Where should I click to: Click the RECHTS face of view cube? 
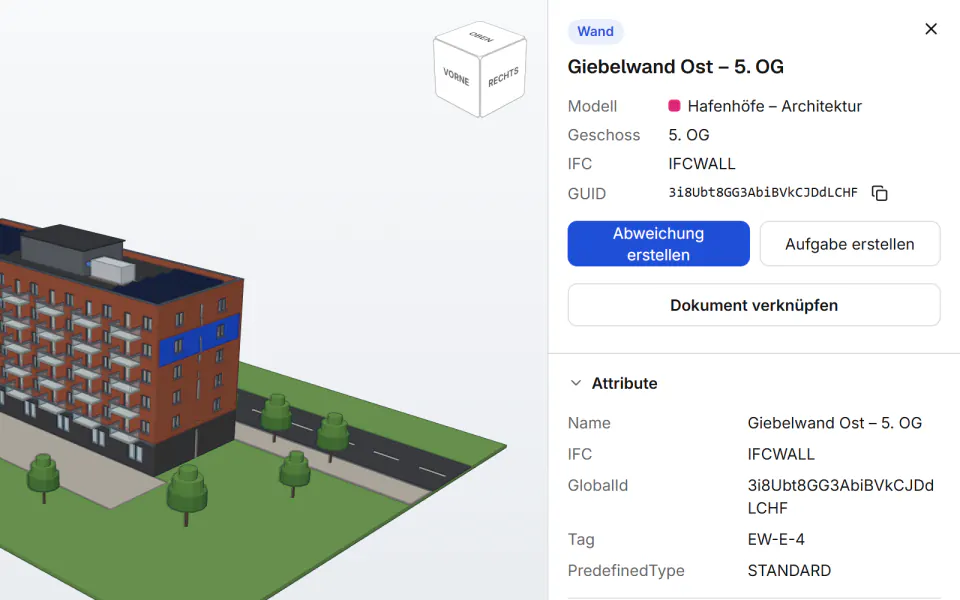coord(503,77)
